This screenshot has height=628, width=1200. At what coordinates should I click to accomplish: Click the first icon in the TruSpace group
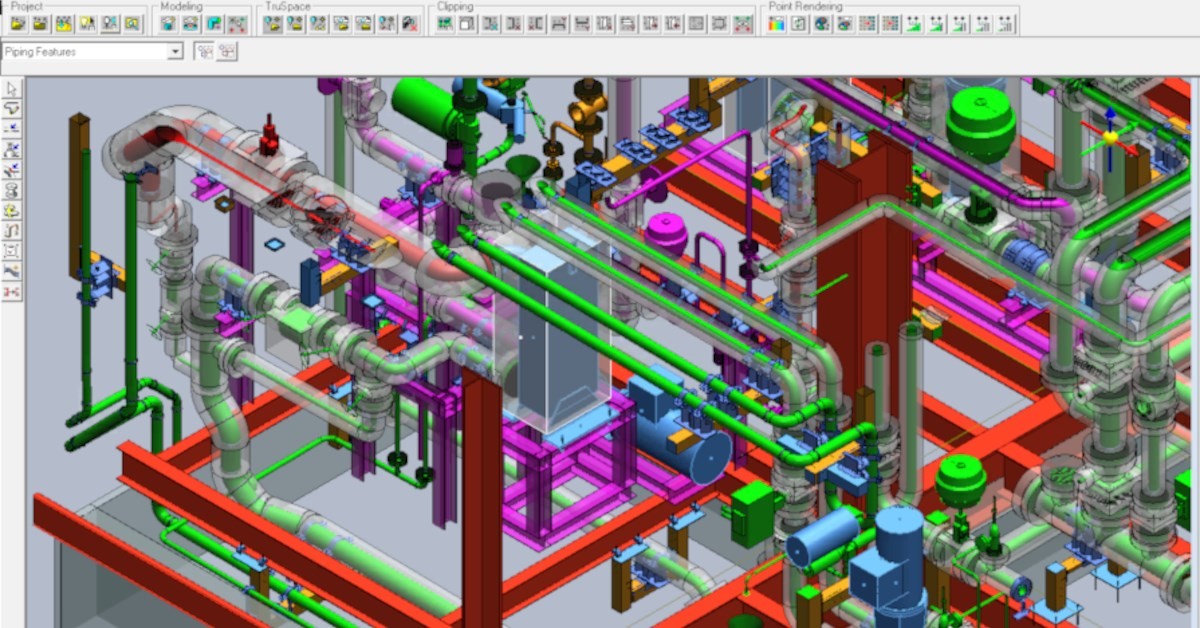click(272, 23)
